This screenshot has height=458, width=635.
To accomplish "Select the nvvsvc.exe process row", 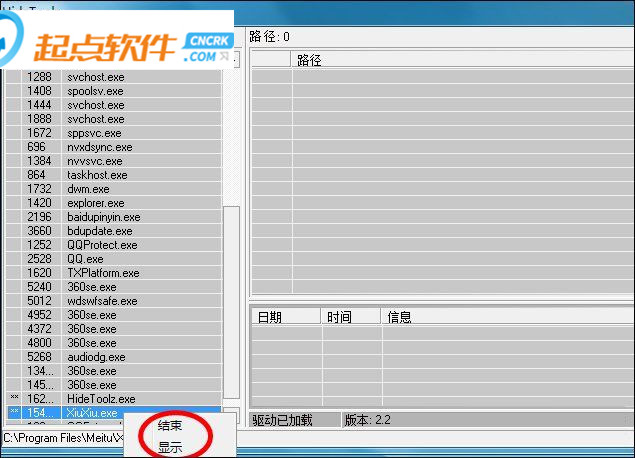I will coord(114,161).
